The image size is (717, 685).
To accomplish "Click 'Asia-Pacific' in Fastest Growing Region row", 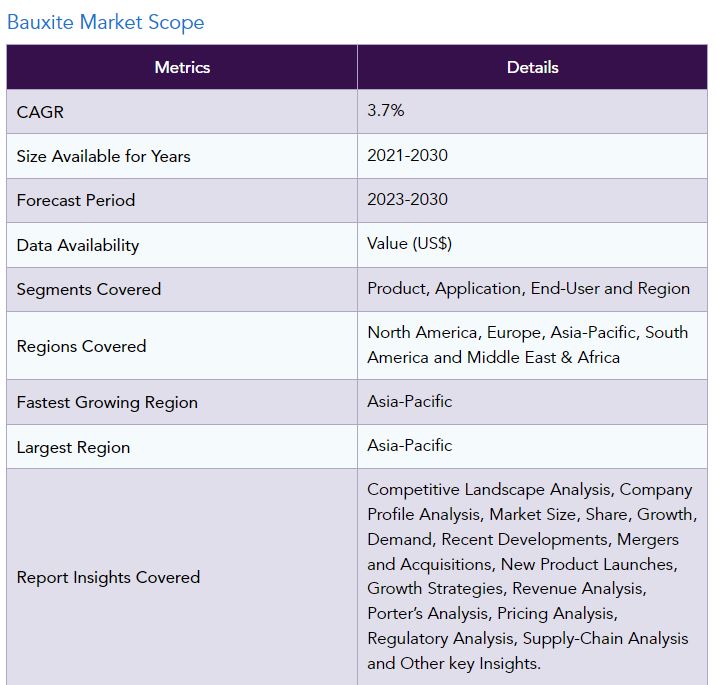I will tap(409, 401).
